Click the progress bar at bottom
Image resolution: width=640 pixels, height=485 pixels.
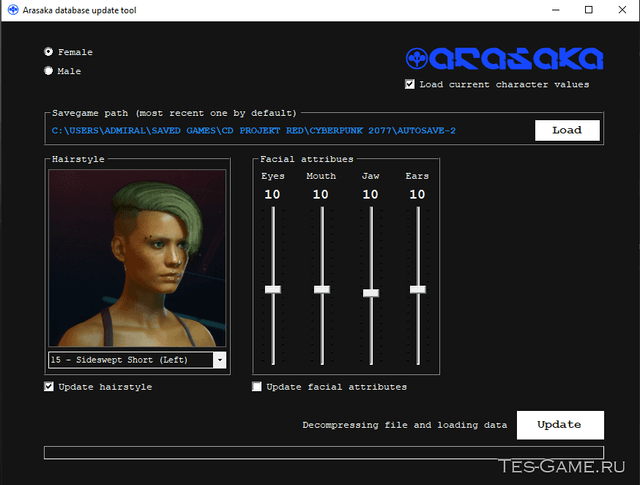click(324, 452)
